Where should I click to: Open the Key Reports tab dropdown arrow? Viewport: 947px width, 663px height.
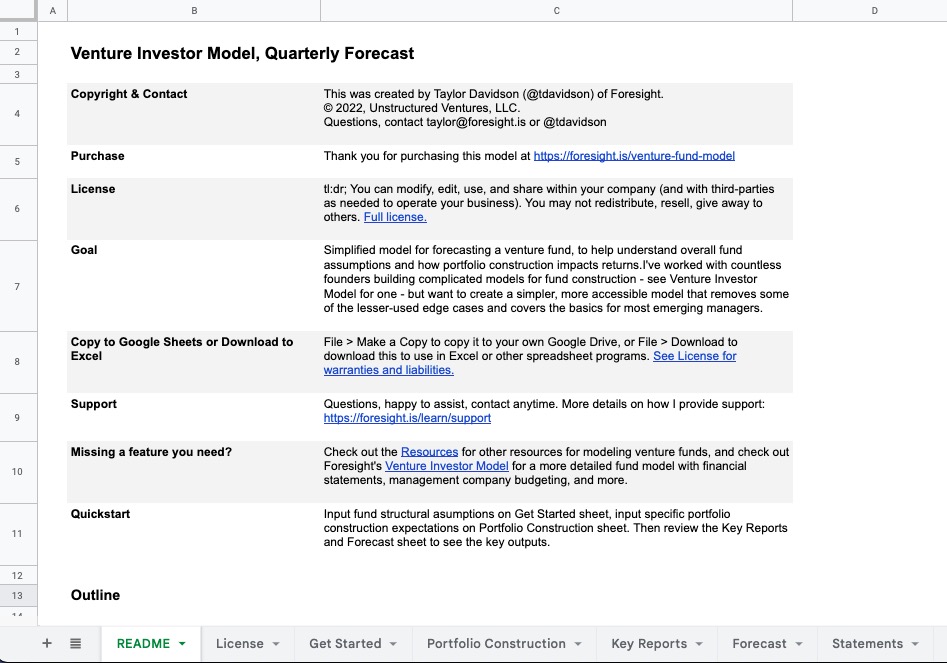(698, 644)
